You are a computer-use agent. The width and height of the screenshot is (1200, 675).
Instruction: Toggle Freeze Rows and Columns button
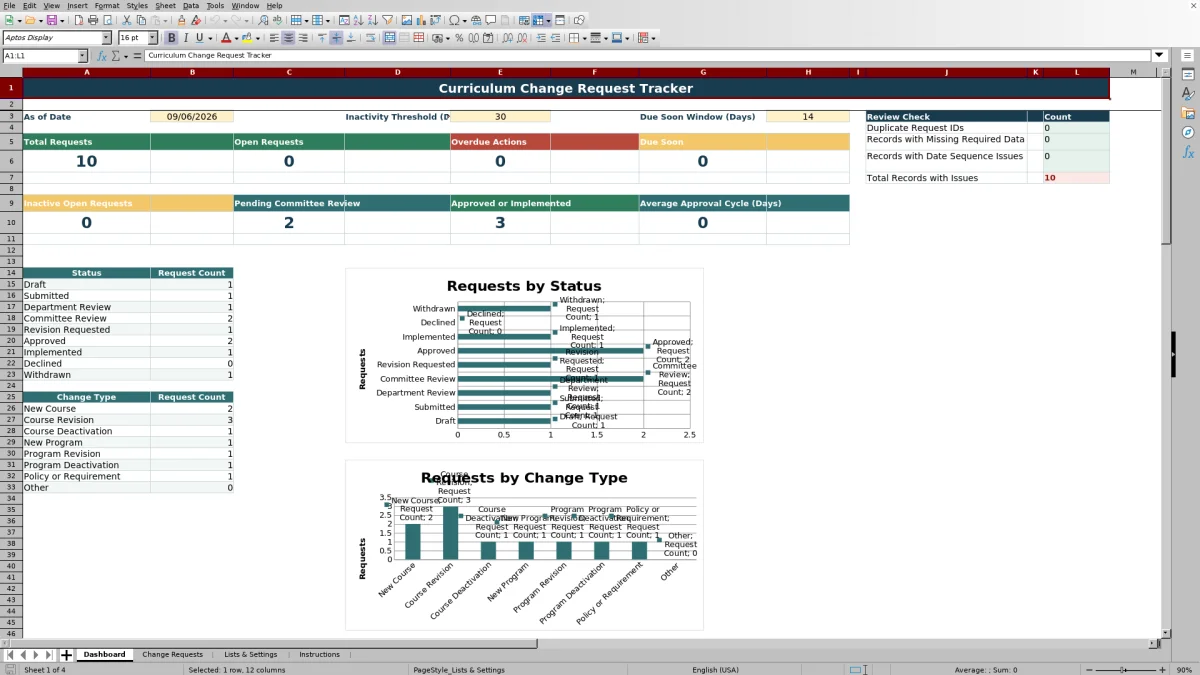(538, 20)
